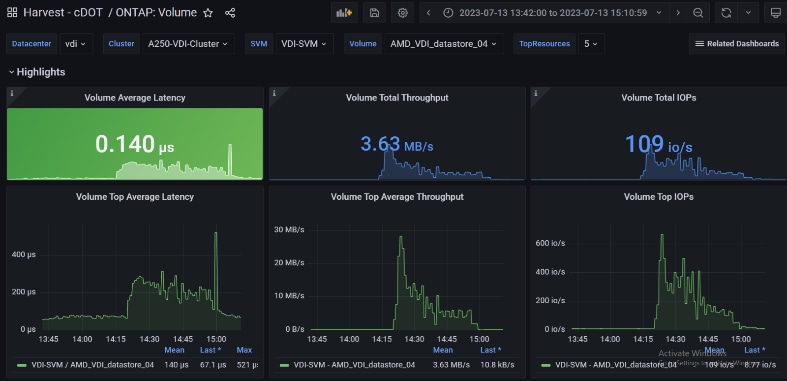The height and width of the screenshot is (381, 787).
Task: Open the dashboards grid icon
Action: coord(12,13)
